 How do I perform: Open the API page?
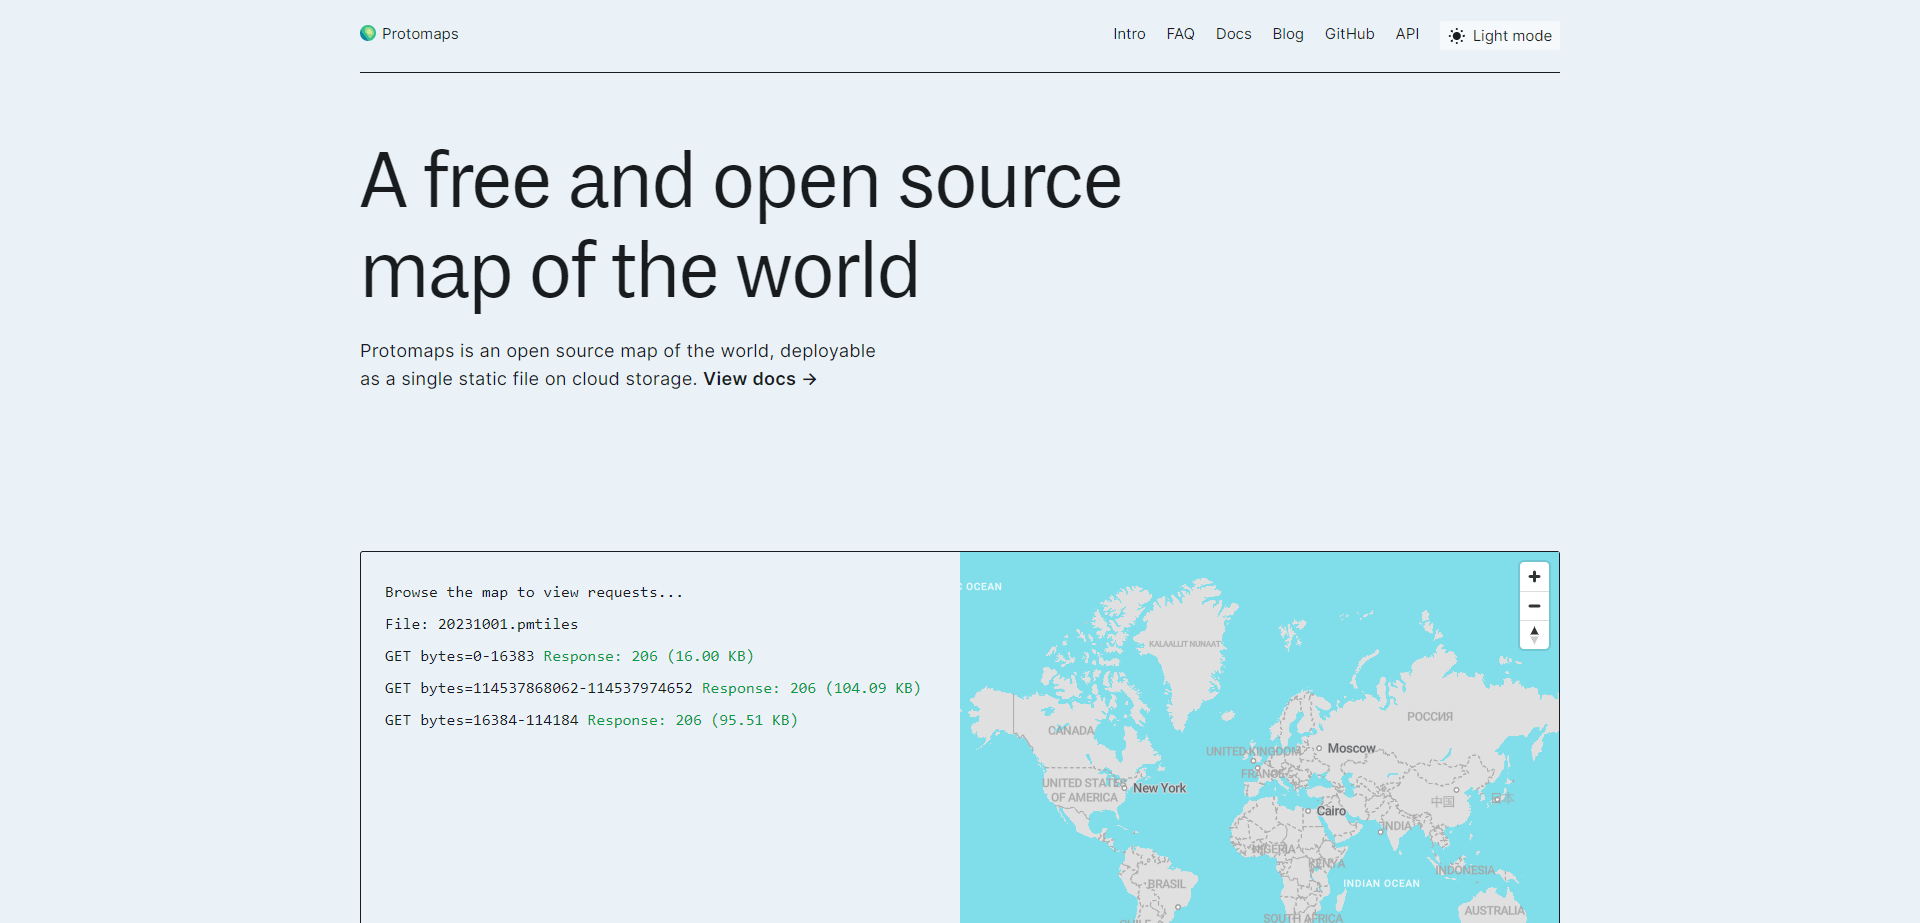[1407, 33]
